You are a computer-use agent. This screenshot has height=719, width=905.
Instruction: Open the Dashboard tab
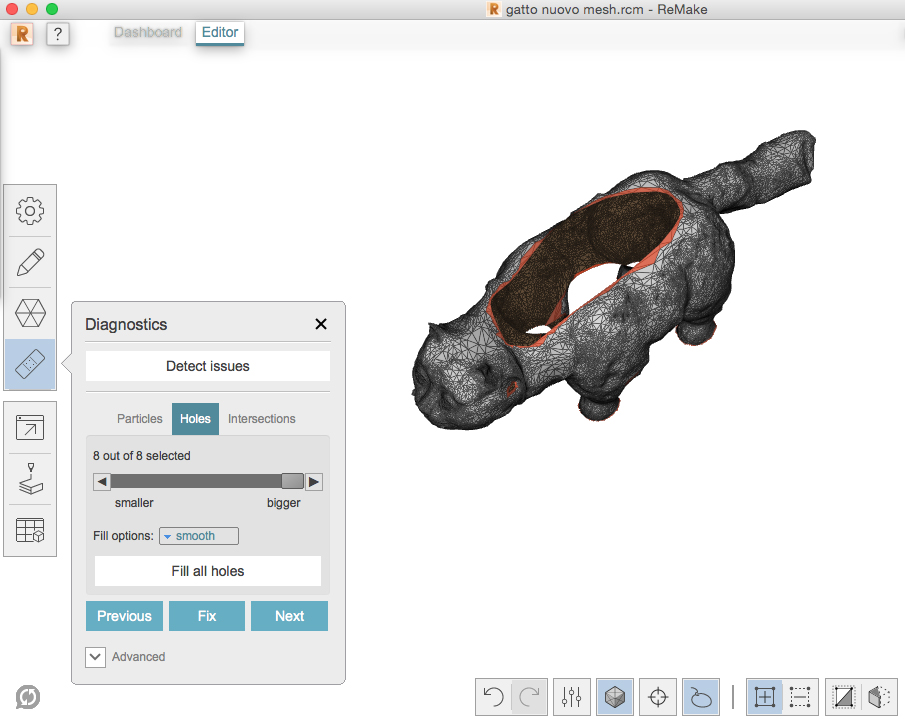pos(148,32)
